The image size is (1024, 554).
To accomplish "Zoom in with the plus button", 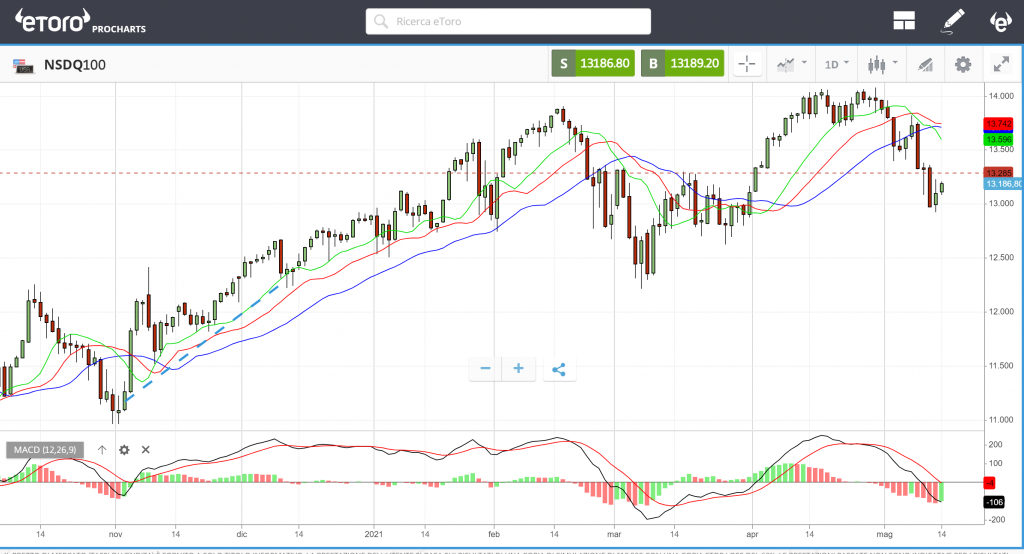I will [x=519, y=368].
